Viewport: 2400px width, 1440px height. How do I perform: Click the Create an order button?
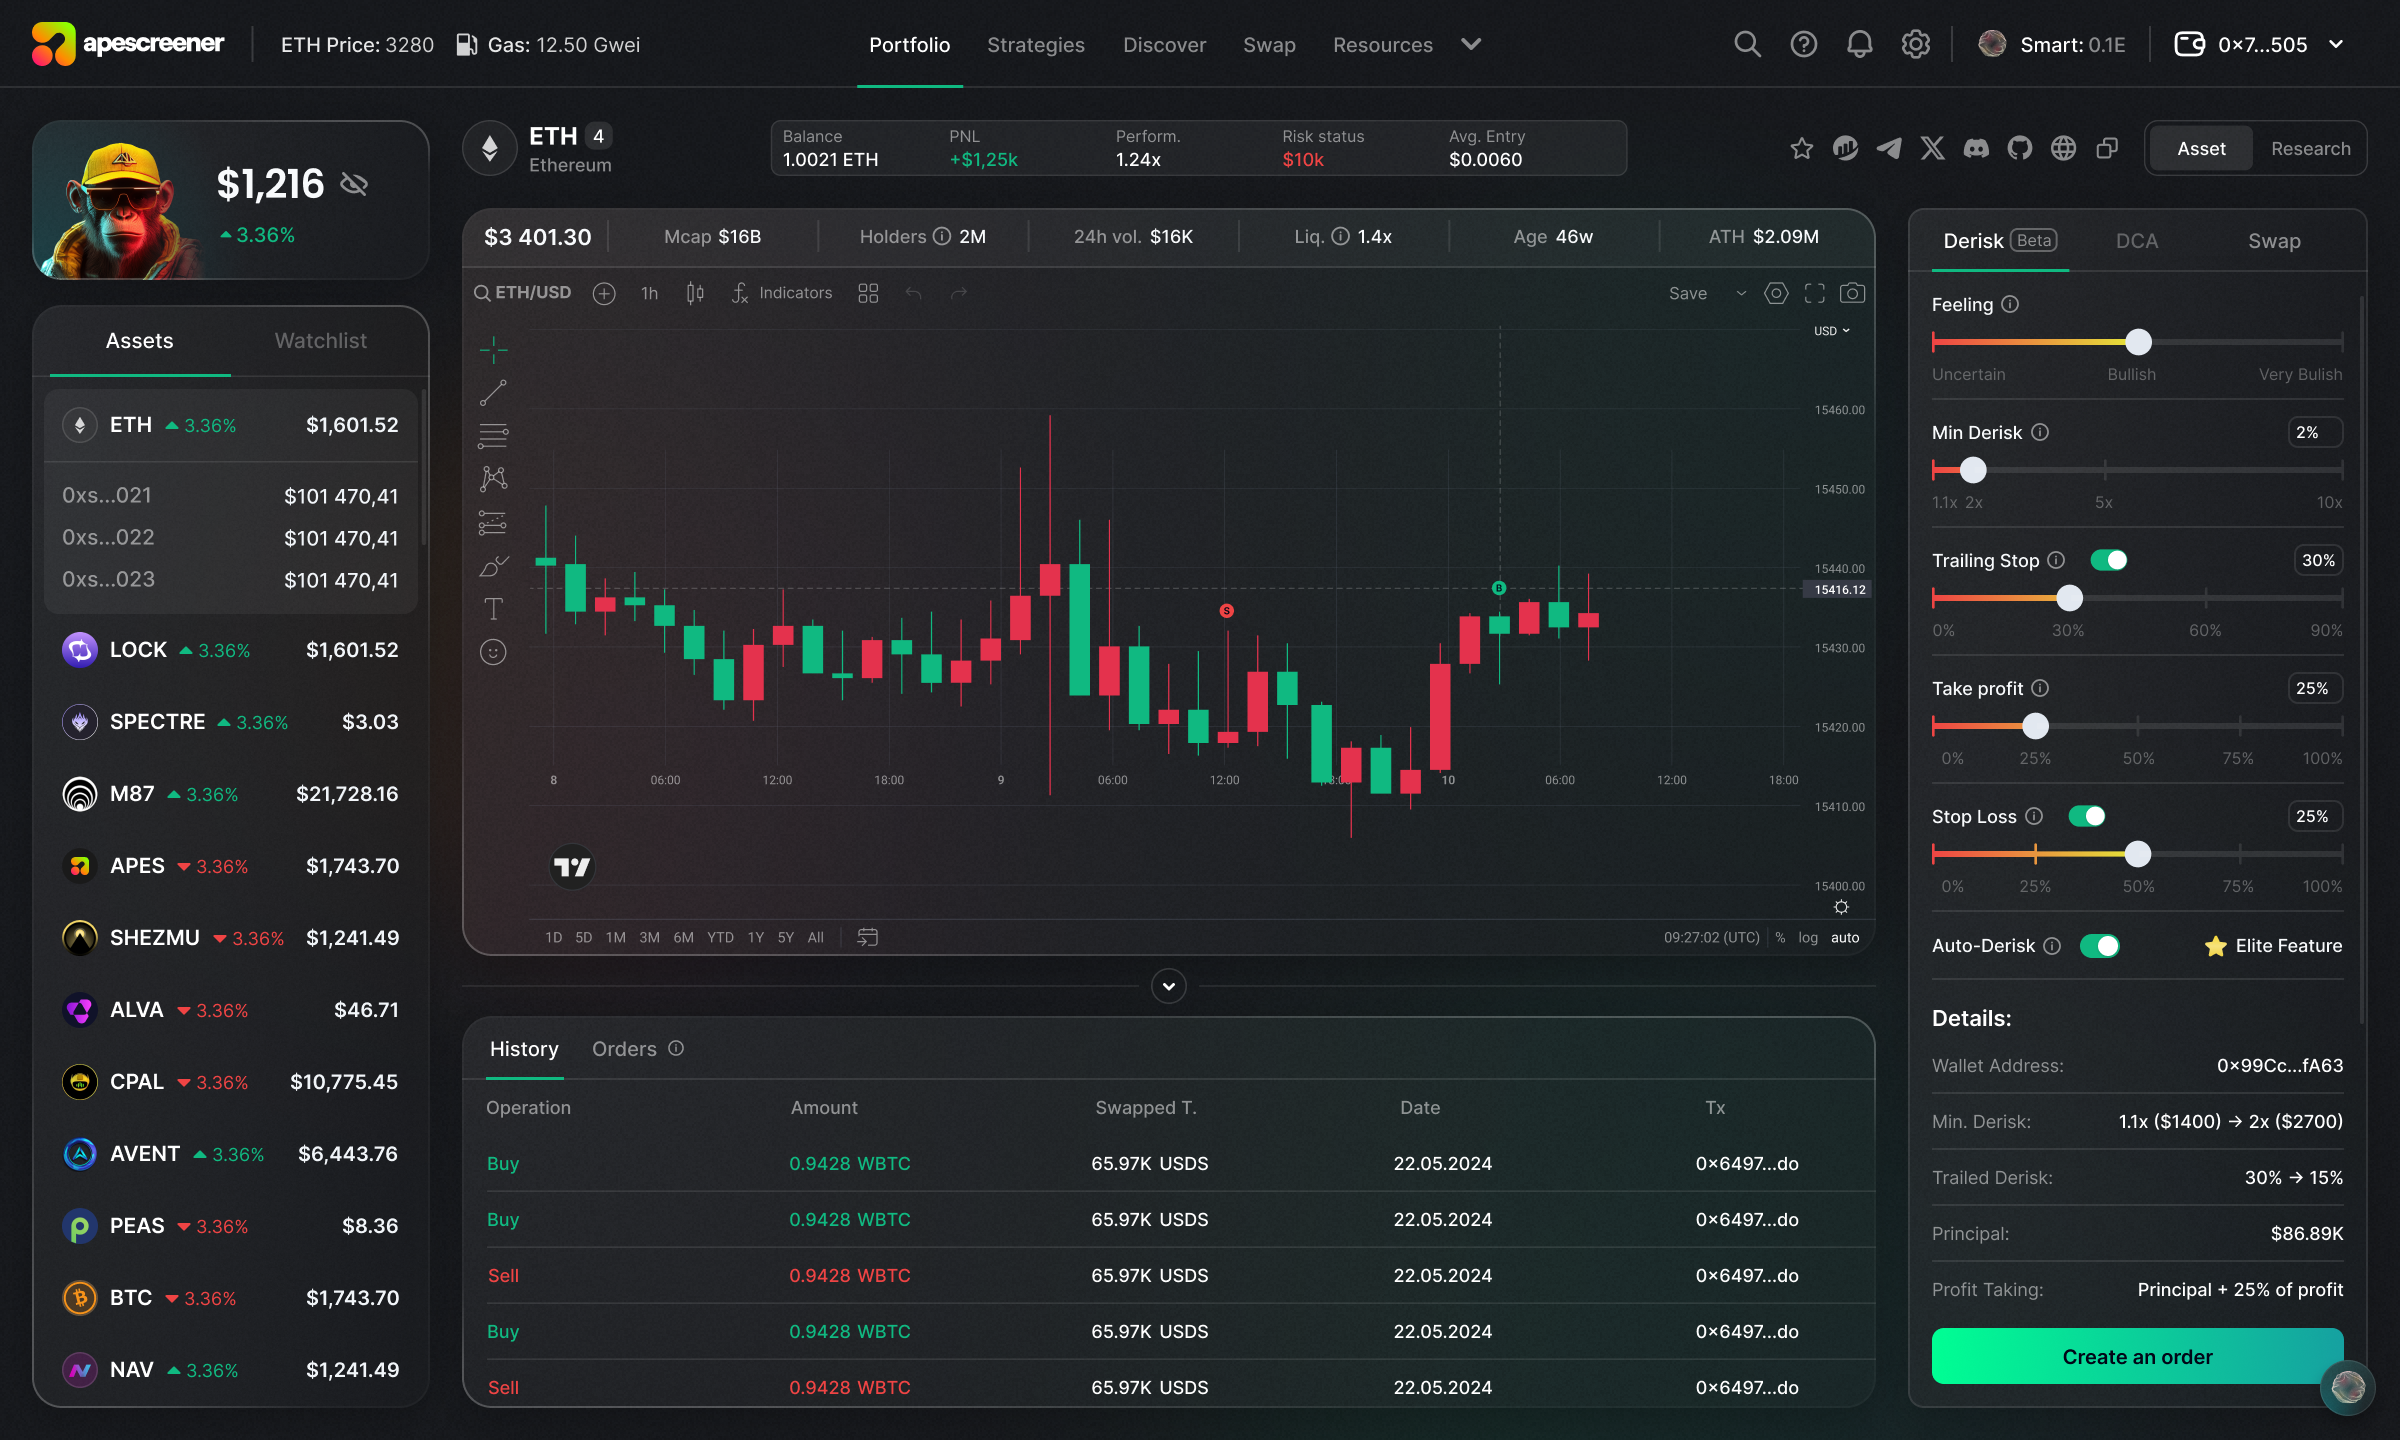(x=2137, y=1356)
